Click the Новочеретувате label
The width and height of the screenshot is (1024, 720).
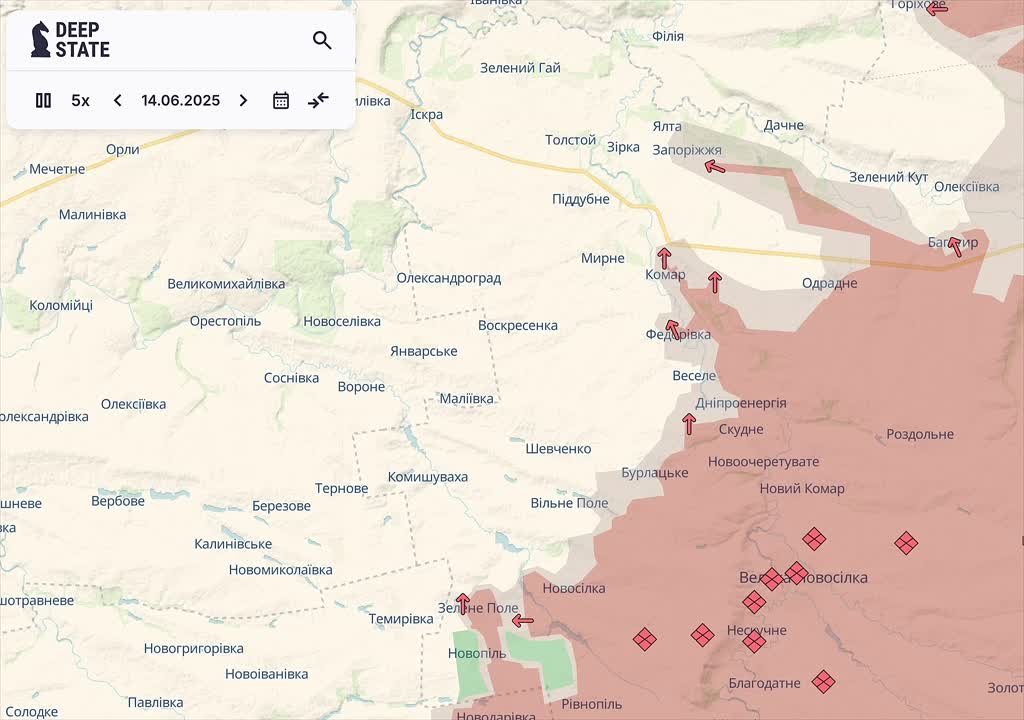(x=763, y=462)
